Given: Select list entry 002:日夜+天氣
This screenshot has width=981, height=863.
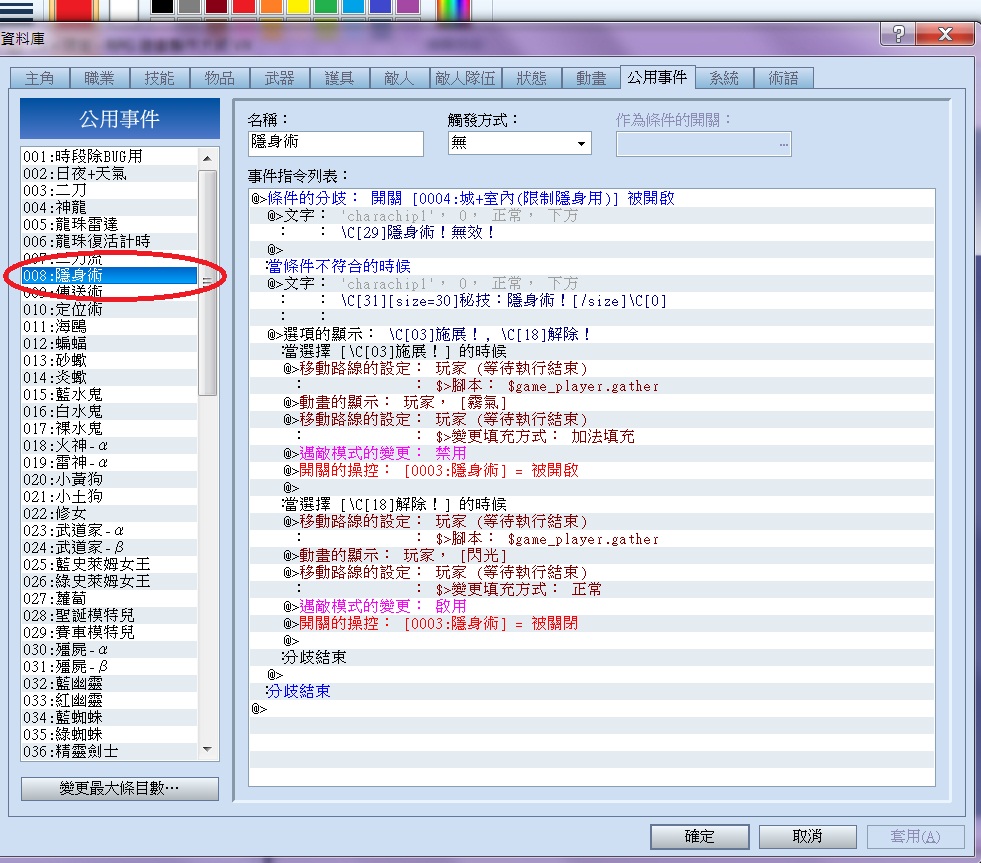Looking at the screenshot, I should [x=109, y=173].
